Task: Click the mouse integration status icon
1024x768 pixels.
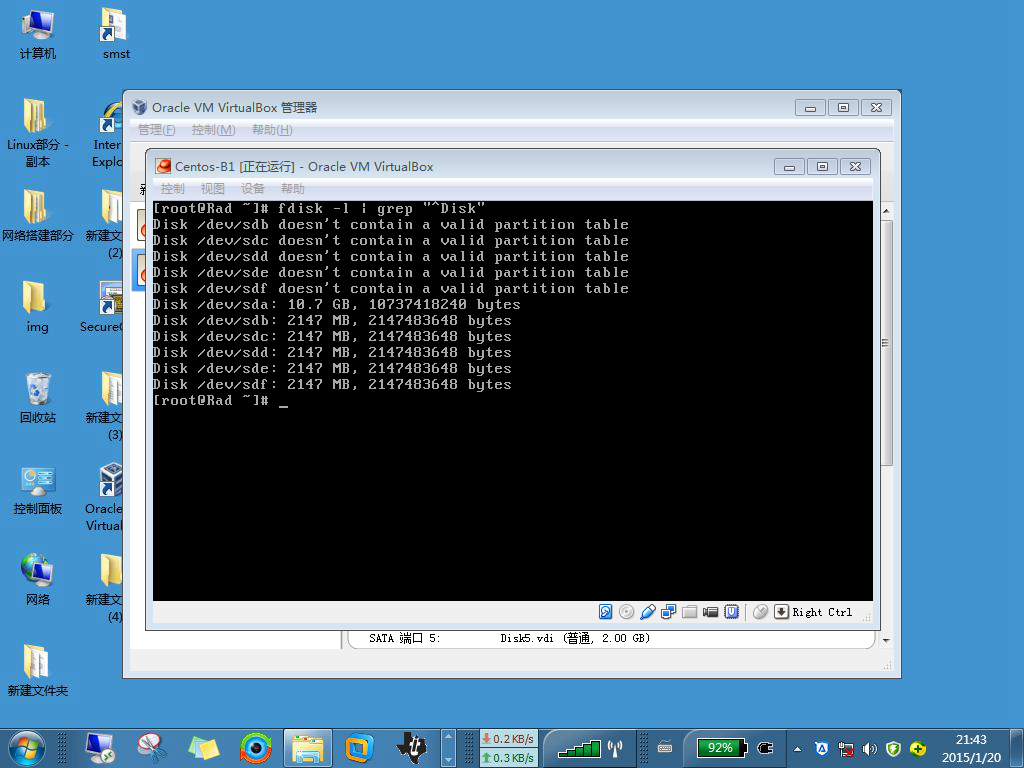Action: tap(760, 612)
